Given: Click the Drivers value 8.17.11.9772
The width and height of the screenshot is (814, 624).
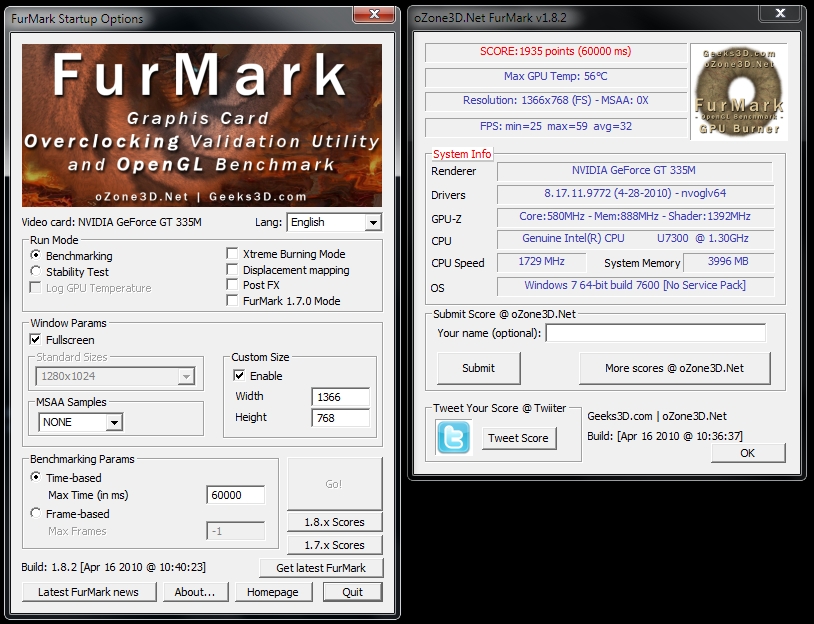Looking at the screenshot, I should [x=635, y=193].
